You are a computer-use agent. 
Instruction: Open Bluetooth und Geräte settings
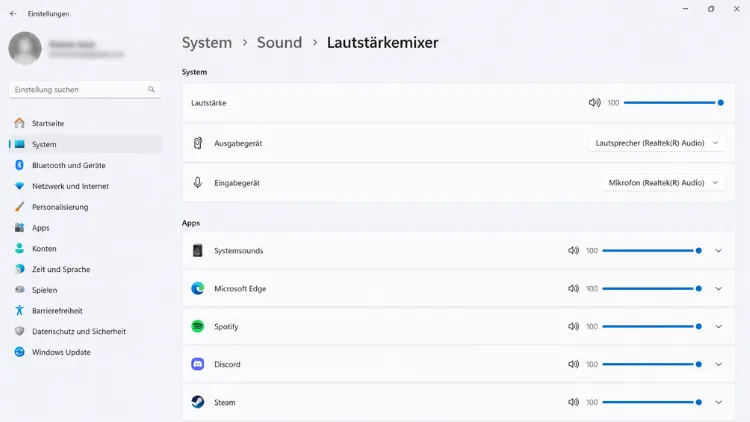point(85,165)
